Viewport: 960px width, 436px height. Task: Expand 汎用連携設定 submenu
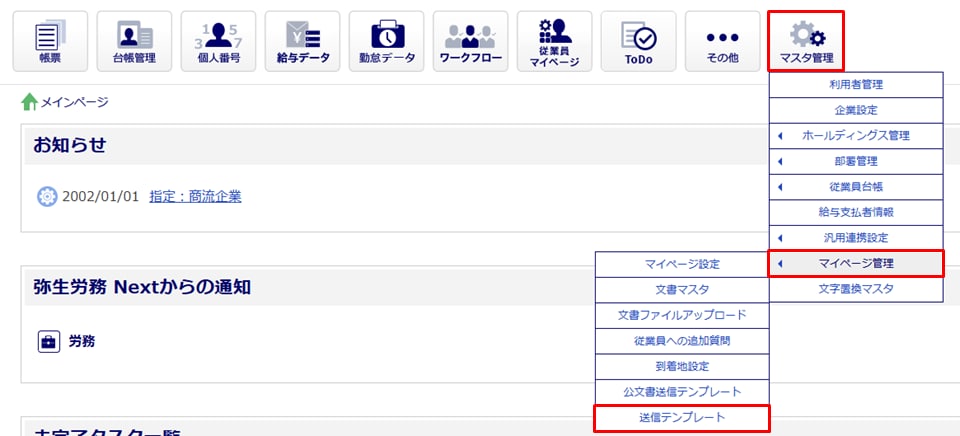tap(856, 238)
